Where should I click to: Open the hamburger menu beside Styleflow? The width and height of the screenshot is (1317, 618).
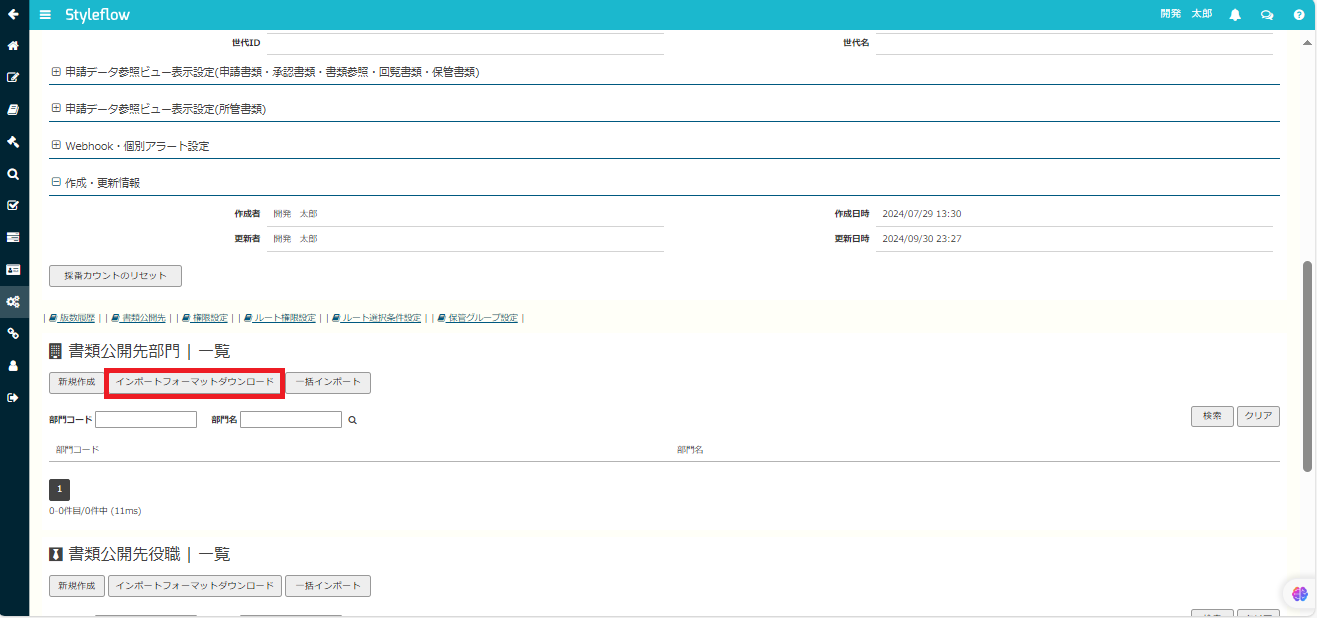[45, 15]
